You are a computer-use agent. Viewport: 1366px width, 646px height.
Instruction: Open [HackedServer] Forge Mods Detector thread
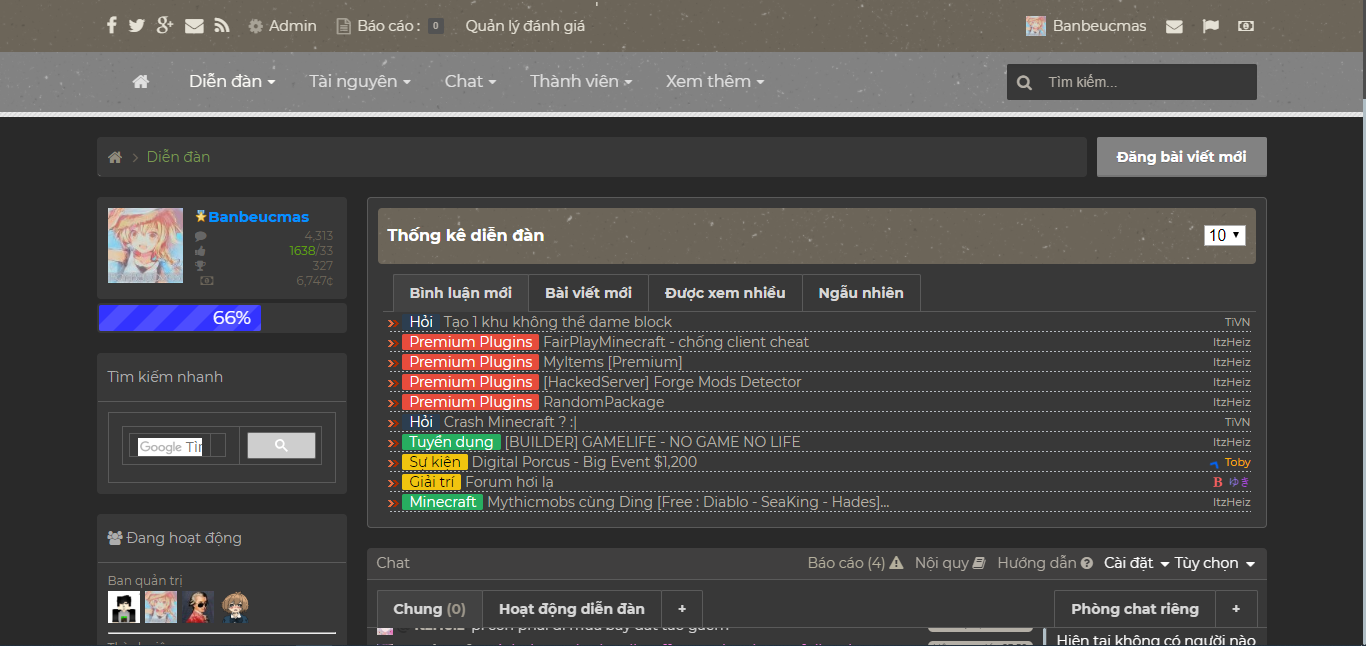point(672,382)
